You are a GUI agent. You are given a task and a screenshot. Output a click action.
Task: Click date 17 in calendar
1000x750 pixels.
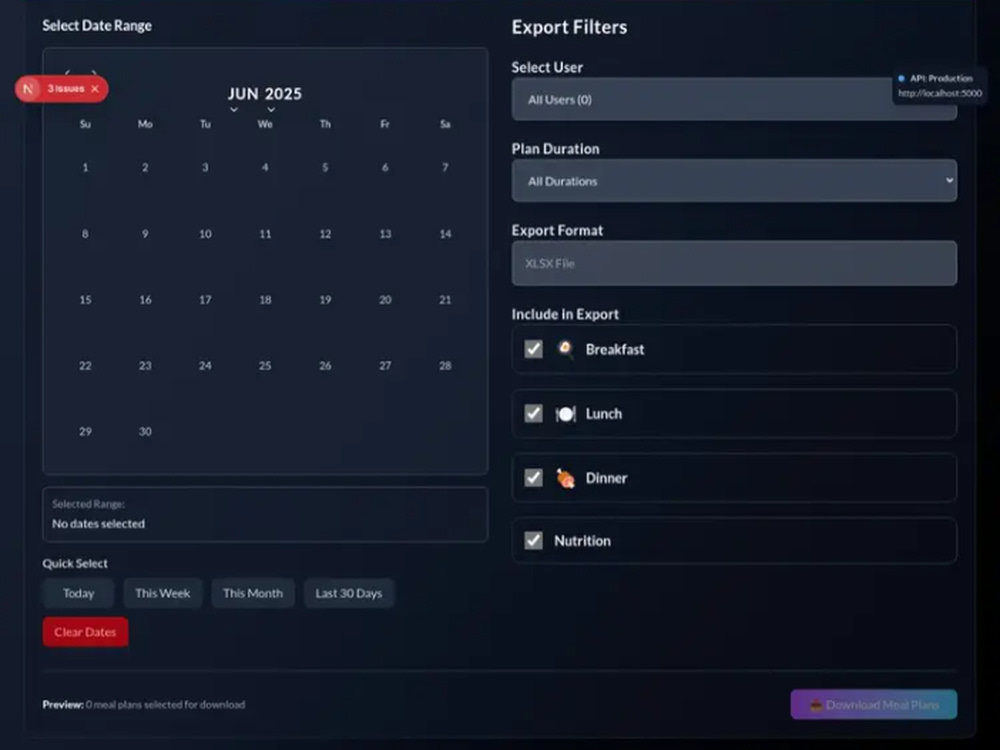point(205,300)
